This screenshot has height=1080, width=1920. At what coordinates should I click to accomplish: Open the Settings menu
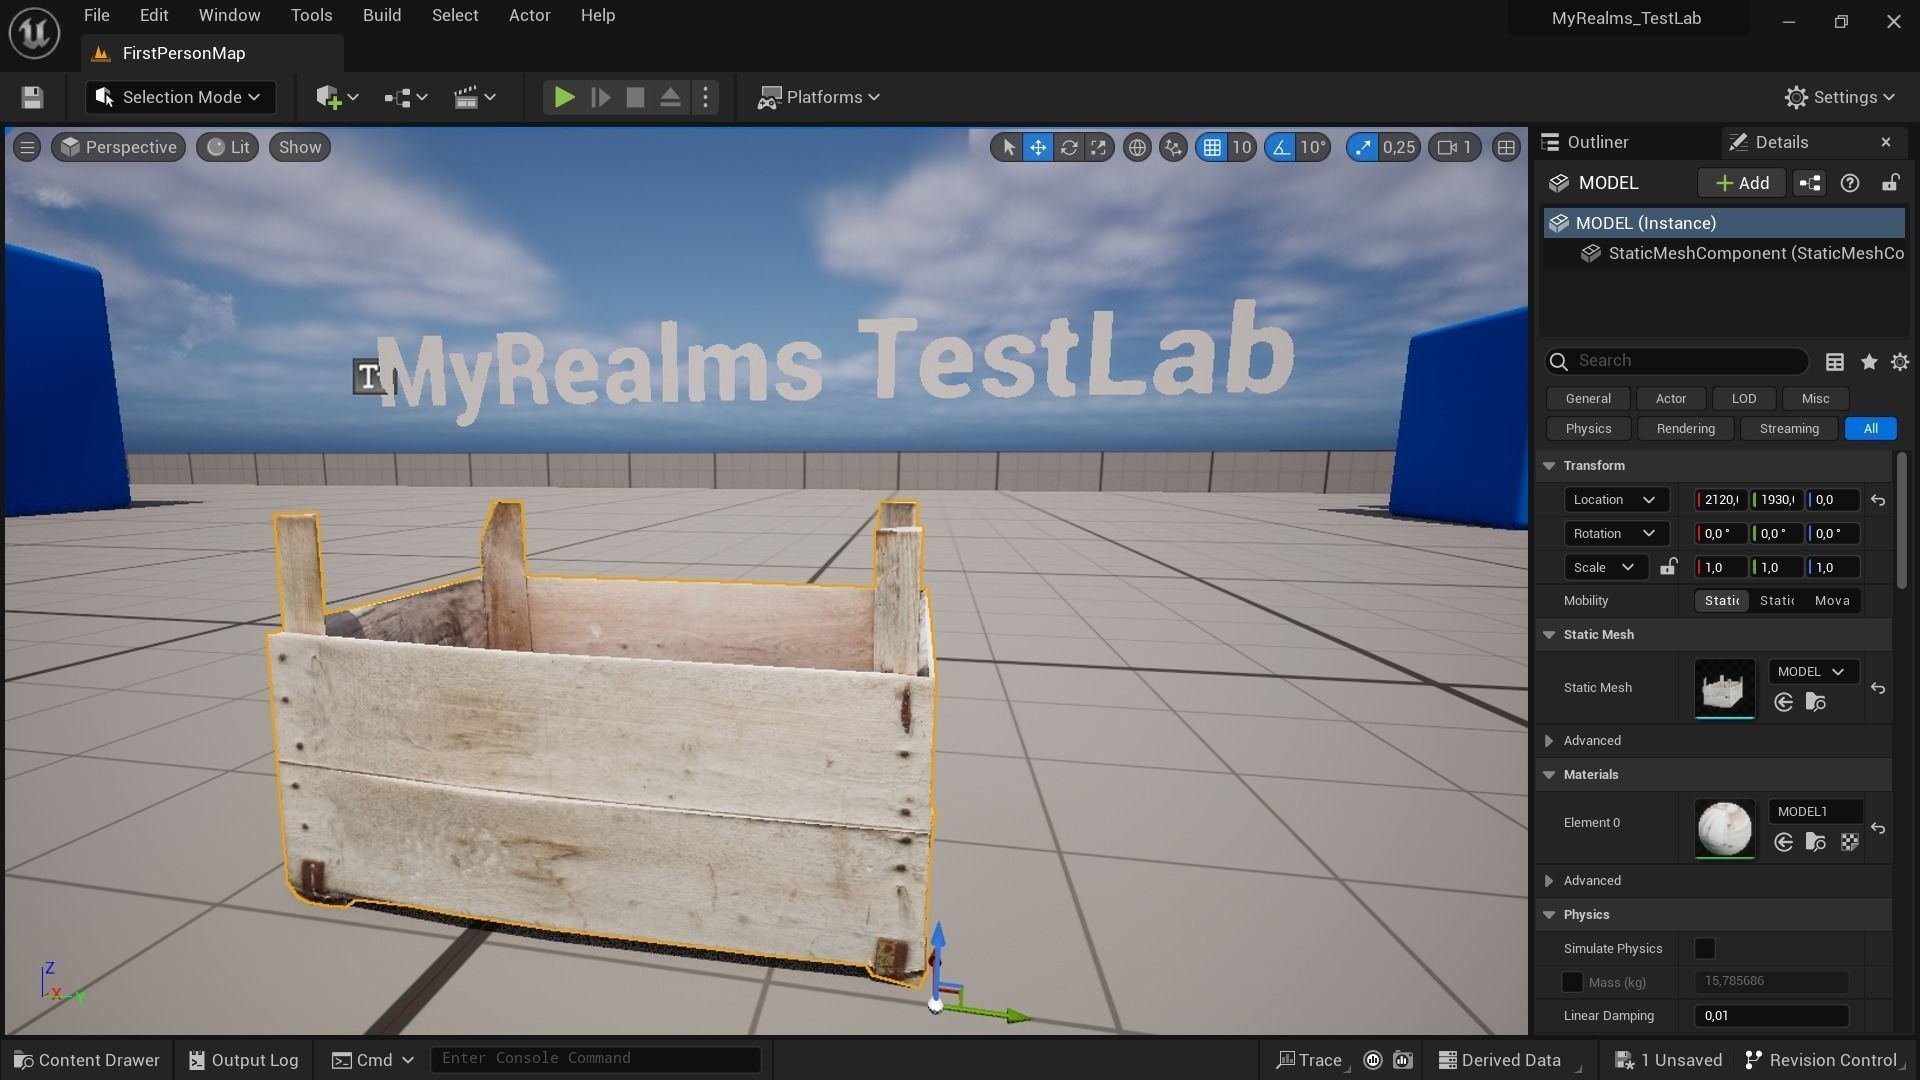pyautogui.click(x=1840, y=97)
